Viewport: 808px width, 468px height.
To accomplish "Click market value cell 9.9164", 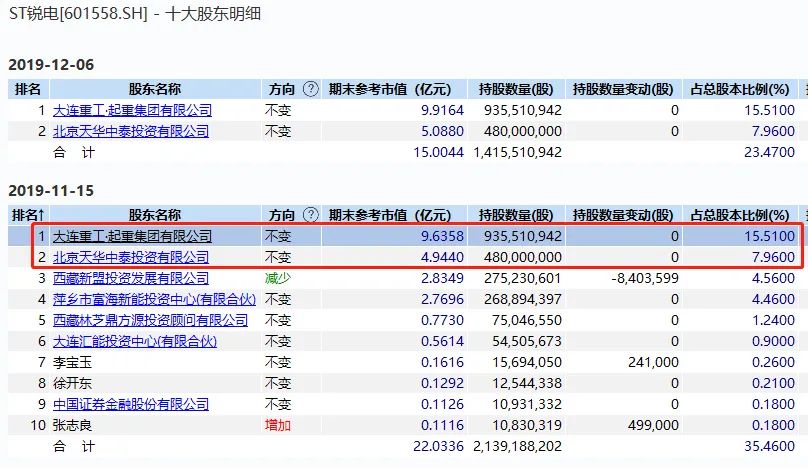I will 442,110.
